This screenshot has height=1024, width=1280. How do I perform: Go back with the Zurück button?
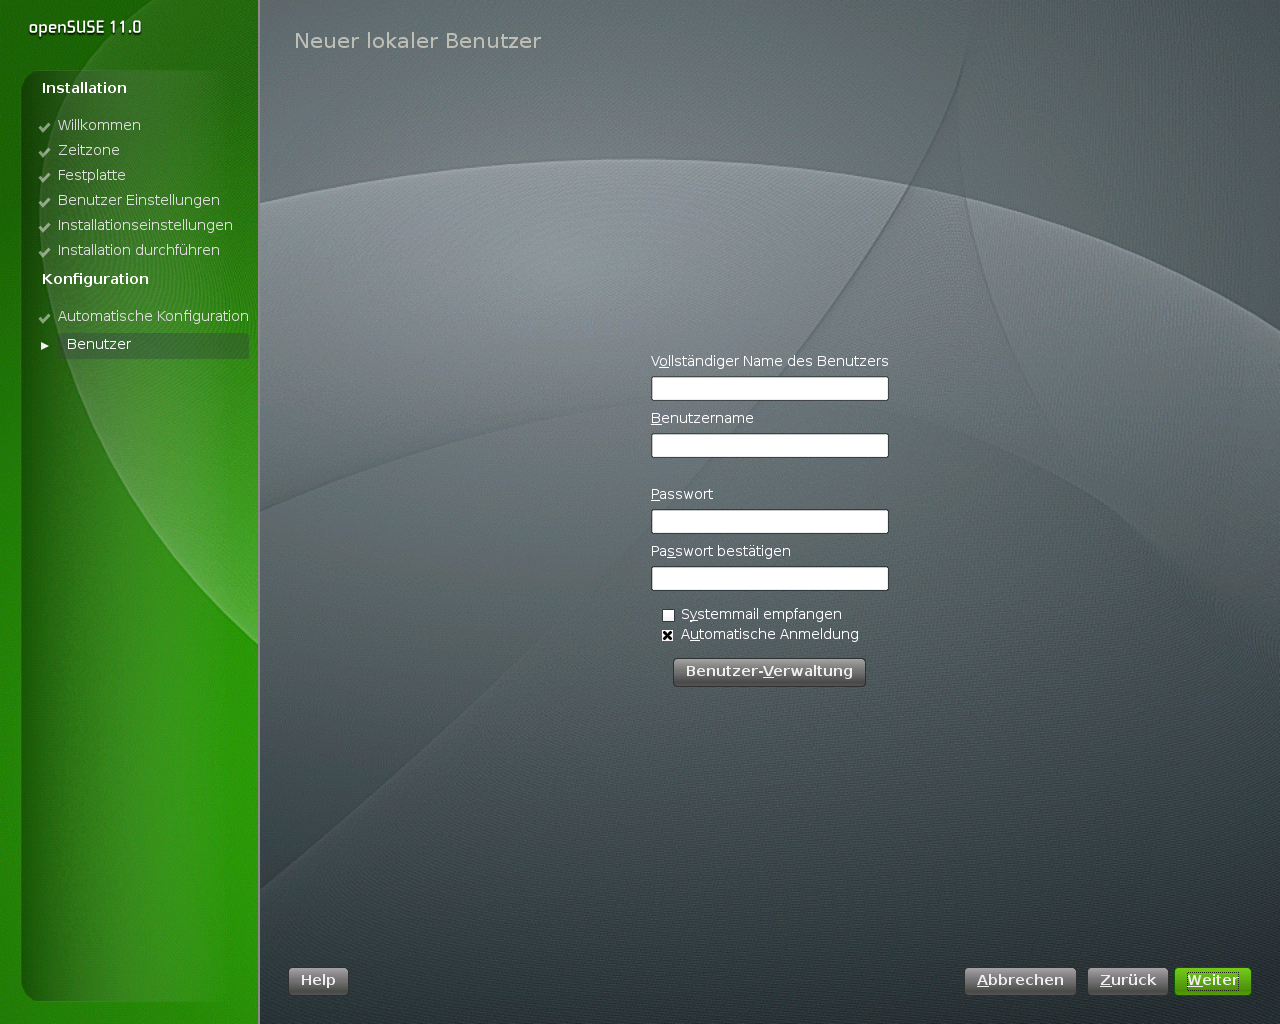(1127, 981)
